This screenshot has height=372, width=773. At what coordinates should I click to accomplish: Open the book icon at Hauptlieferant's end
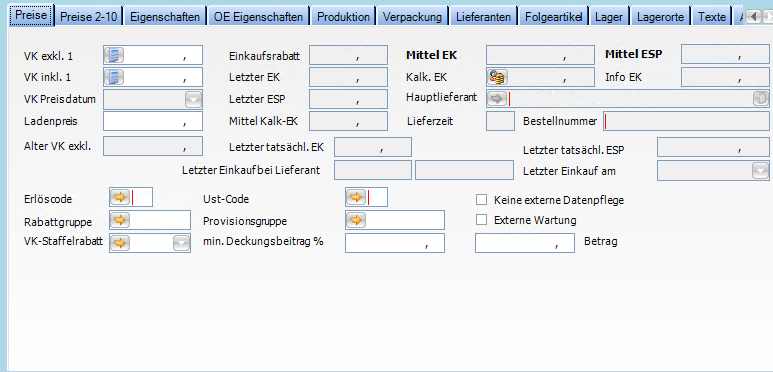(x=761, y=99)
